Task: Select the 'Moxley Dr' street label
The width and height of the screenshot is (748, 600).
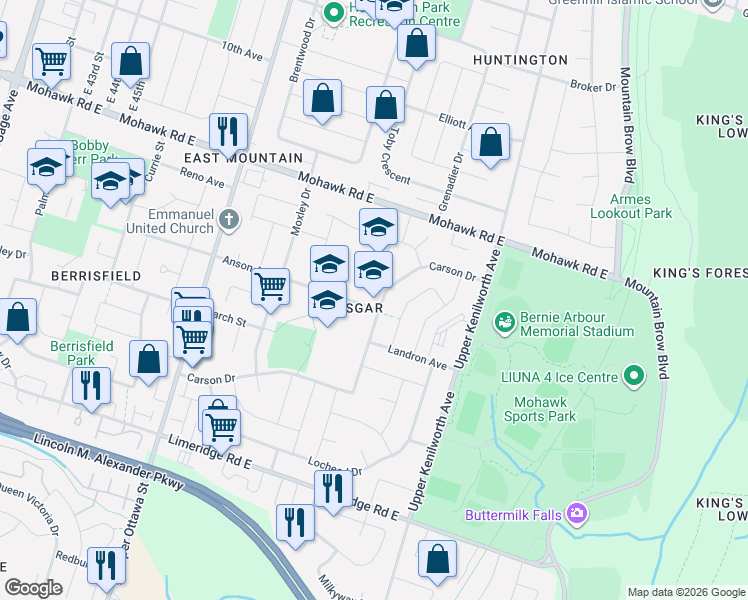Action: (x=301, y=212)
